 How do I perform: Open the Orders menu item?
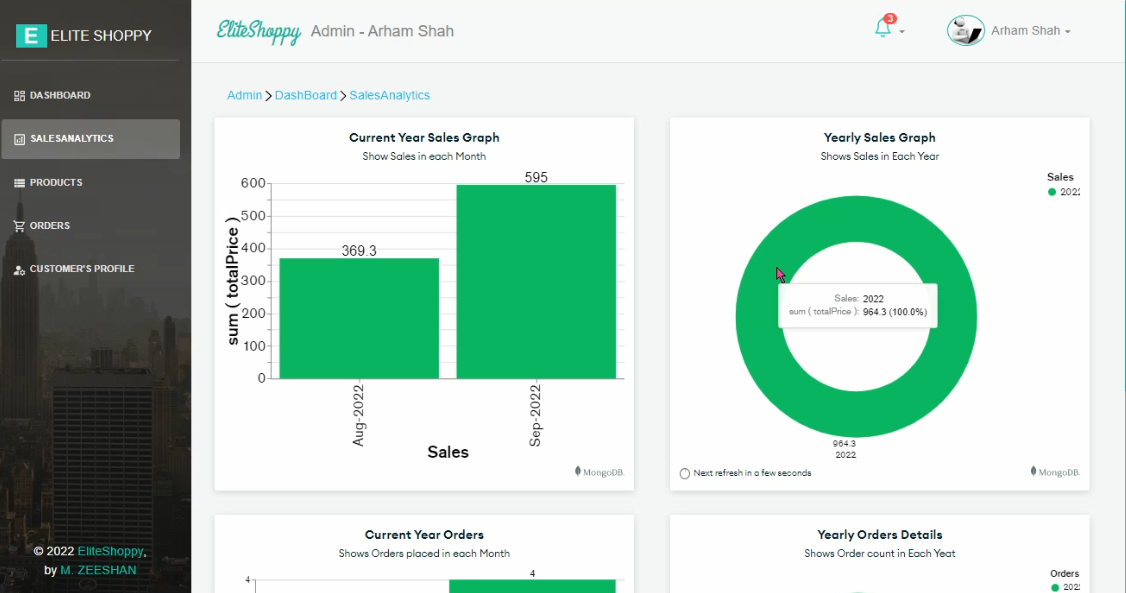click(x=90, y=225)
